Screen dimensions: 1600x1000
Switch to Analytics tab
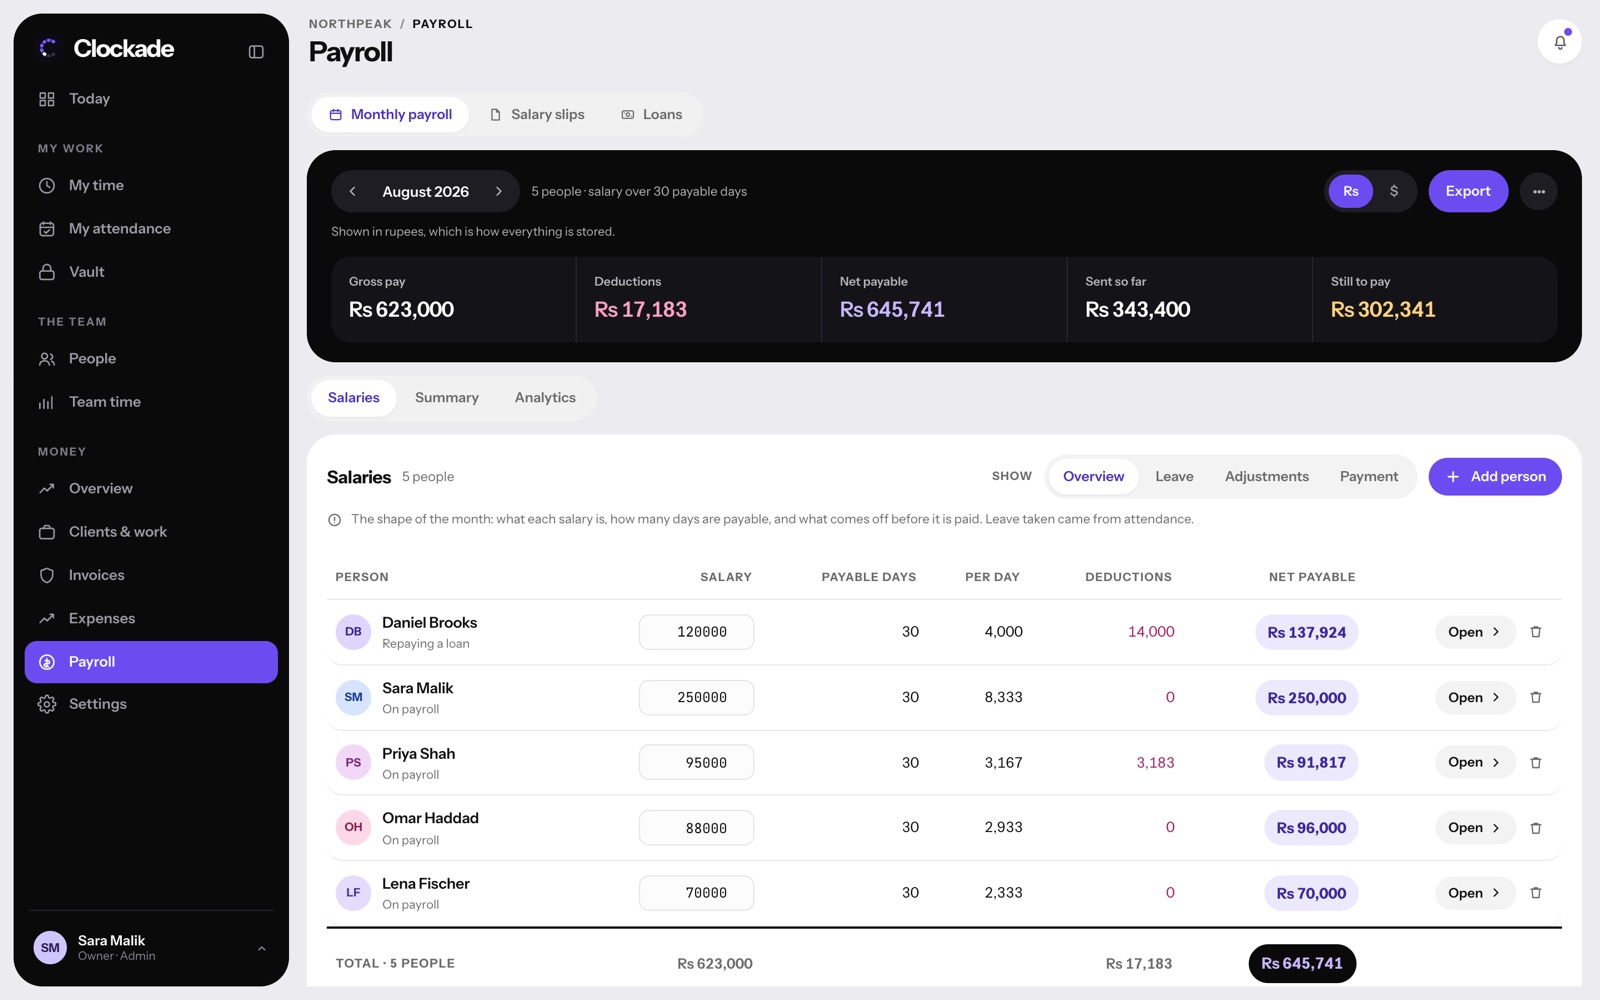pos(545,398)
